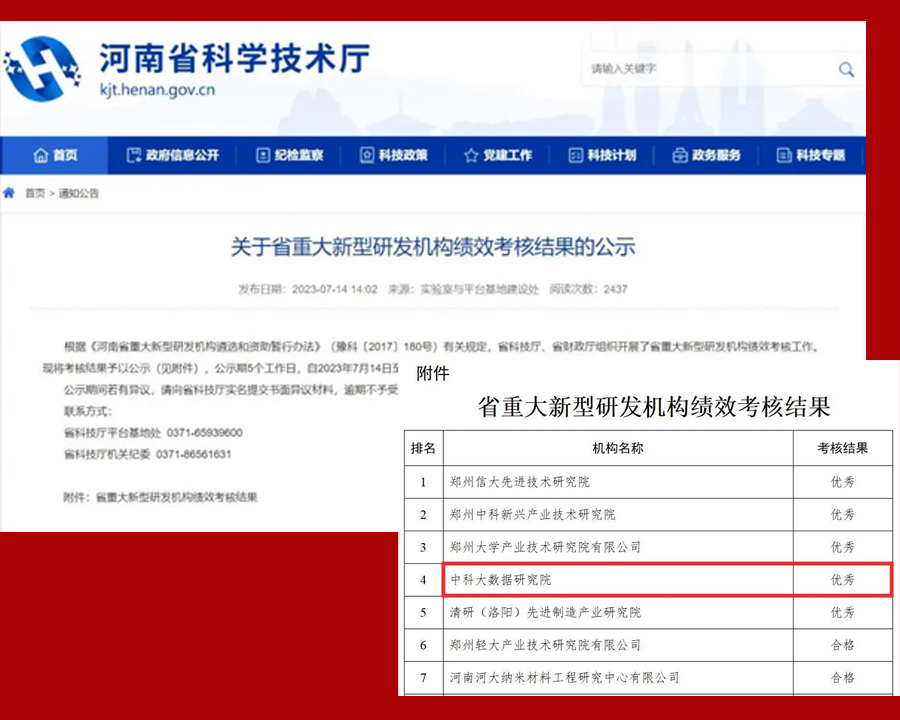Click the 优秀 result for 郑州信大先进技术研究院
The width and height of the screenshot is (900, 720).
click(x=843, y=482)
